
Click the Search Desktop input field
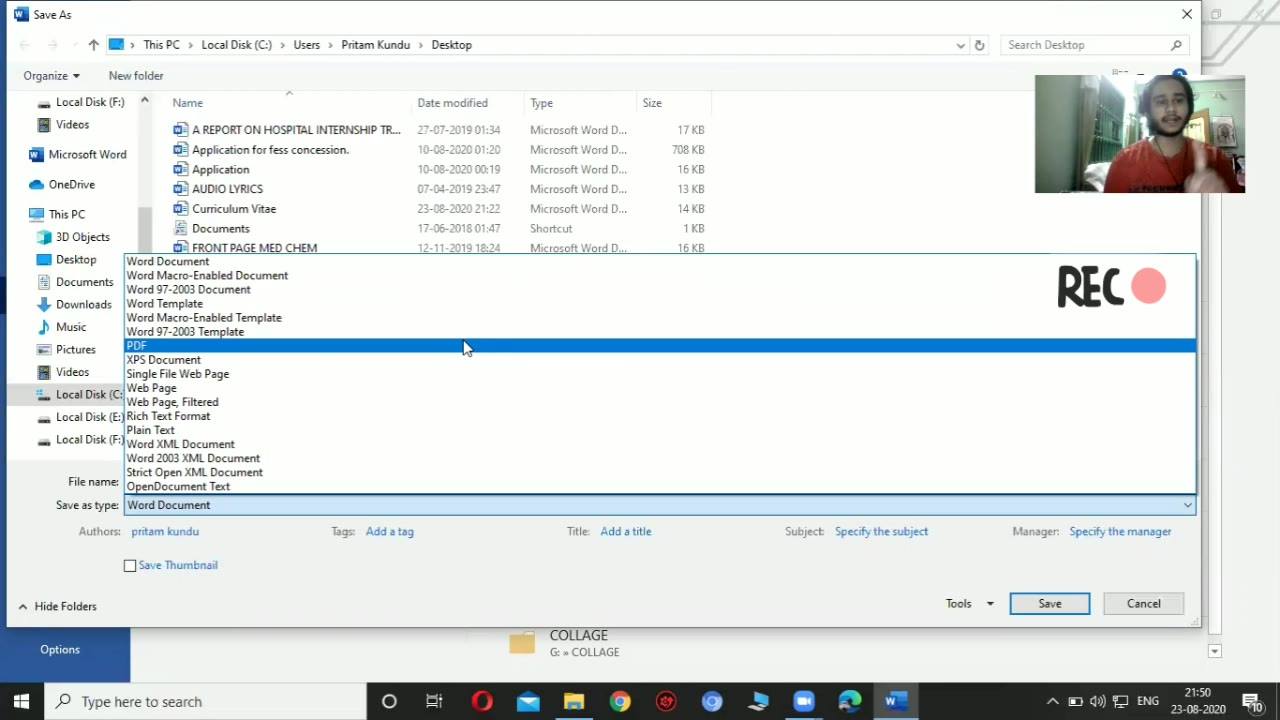click(1085, 45)
